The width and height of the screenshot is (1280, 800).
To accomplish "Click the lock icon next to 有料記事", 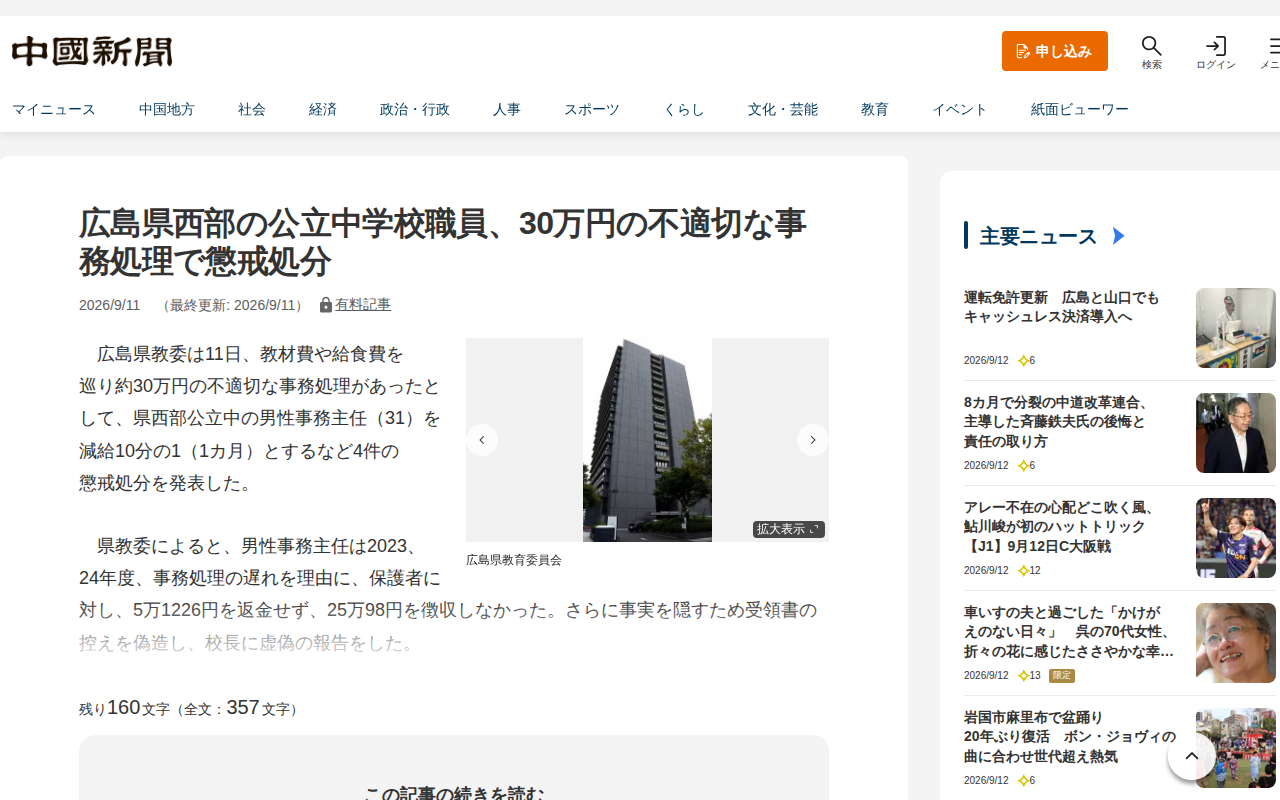I will 326,305.
